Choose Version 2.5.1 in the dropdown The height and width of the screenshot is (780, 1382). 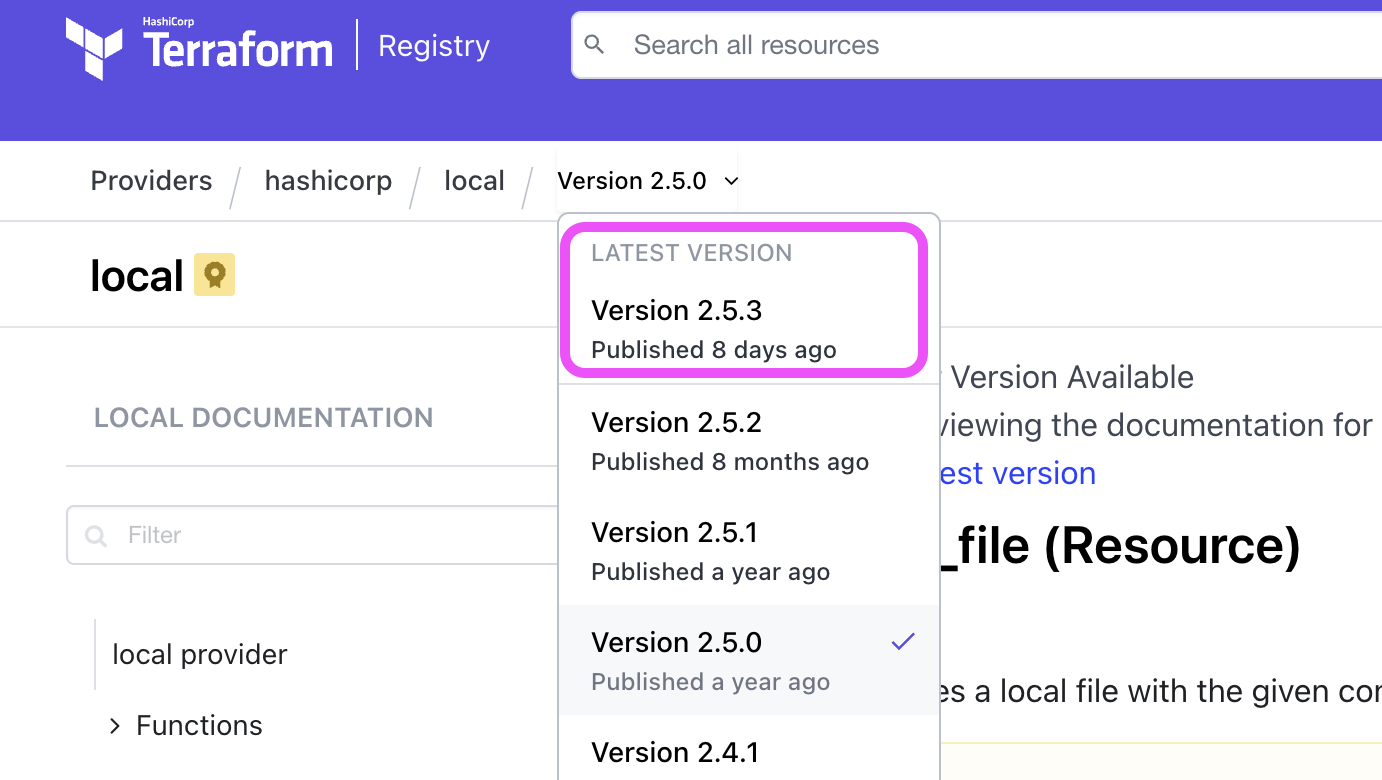point(749,551)
